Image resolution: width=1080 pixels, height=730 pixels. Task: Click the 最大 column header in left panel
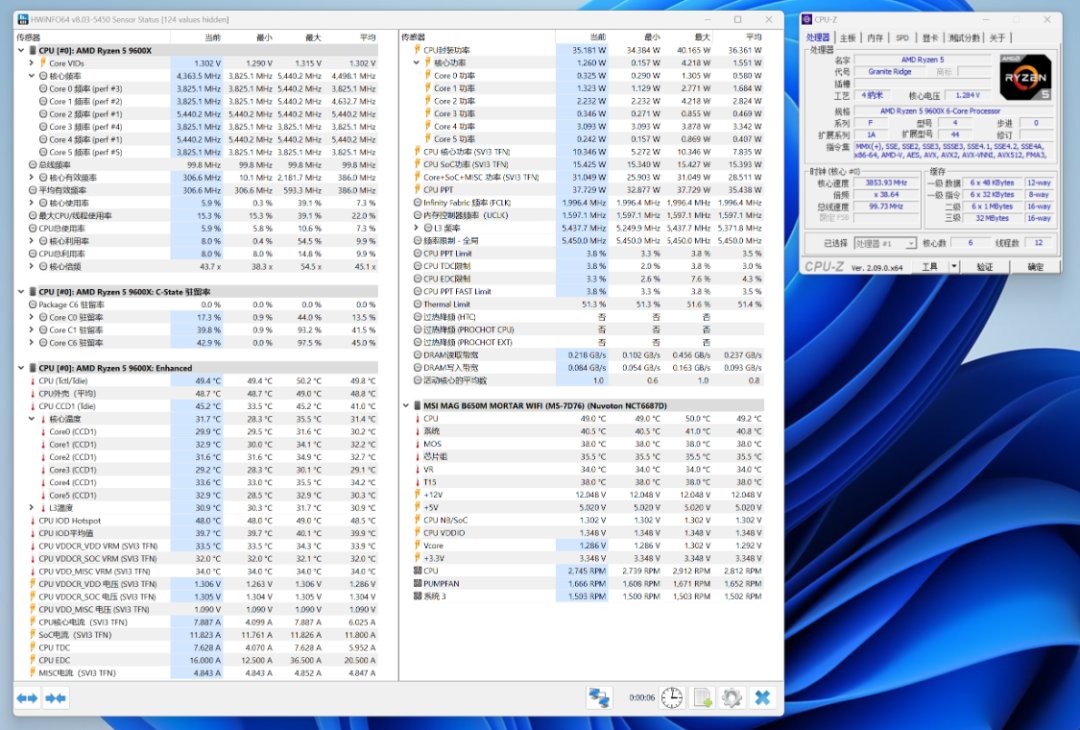[x=312, y=37]
